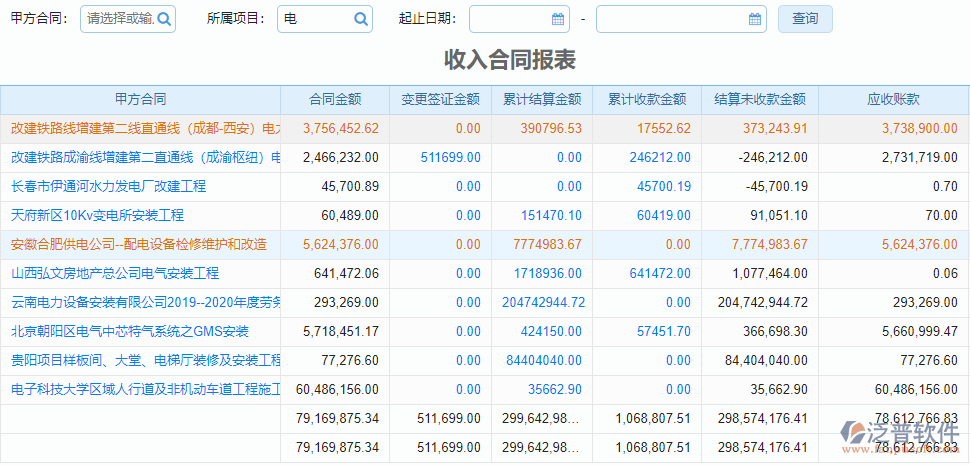This screenshot has height=465, width=970.
Task: Click settlement amount 390796.53
Action: click(551, 129)
